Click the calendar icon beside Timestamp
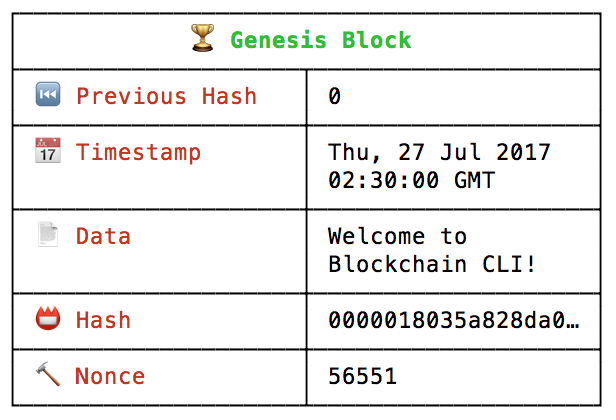 click(x=48, y=150)
